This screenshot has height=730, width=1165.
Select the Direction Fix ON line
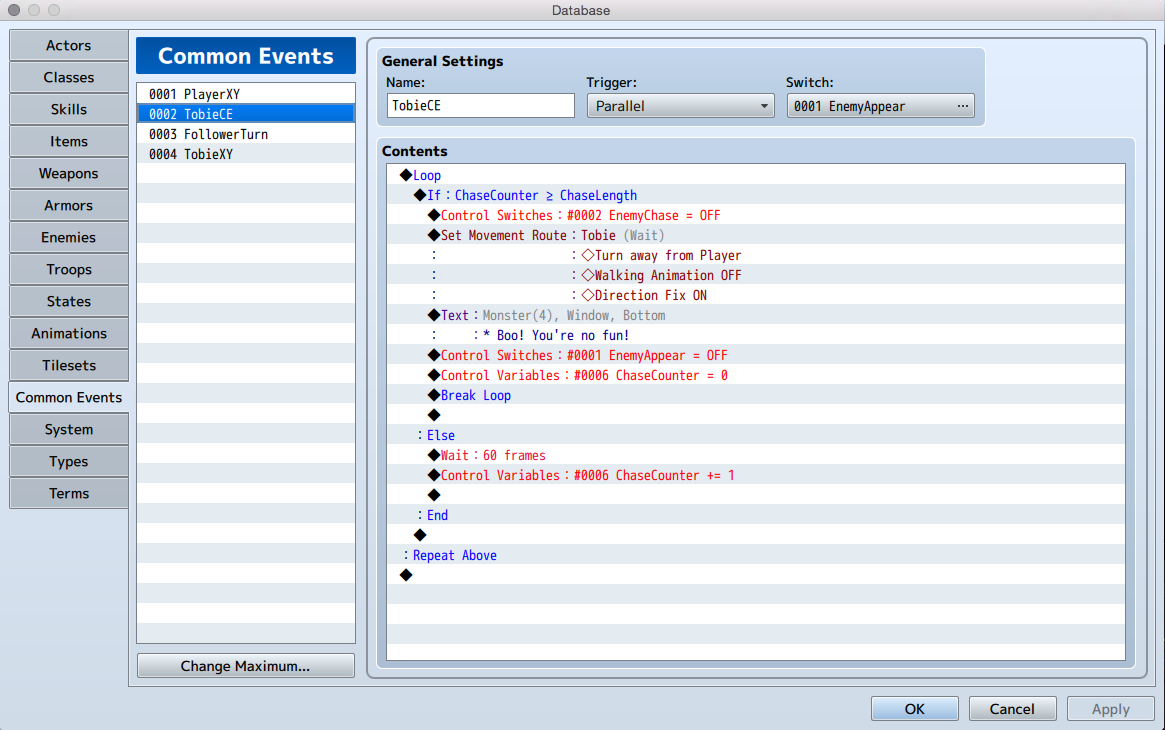756,296
